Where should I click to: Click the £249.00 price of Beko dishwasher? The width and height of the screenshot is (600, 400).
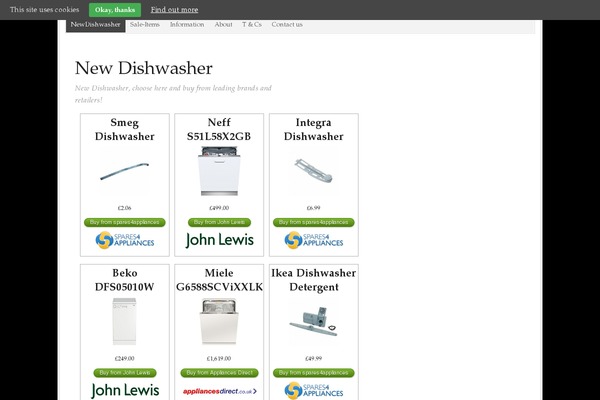point(124,358)
